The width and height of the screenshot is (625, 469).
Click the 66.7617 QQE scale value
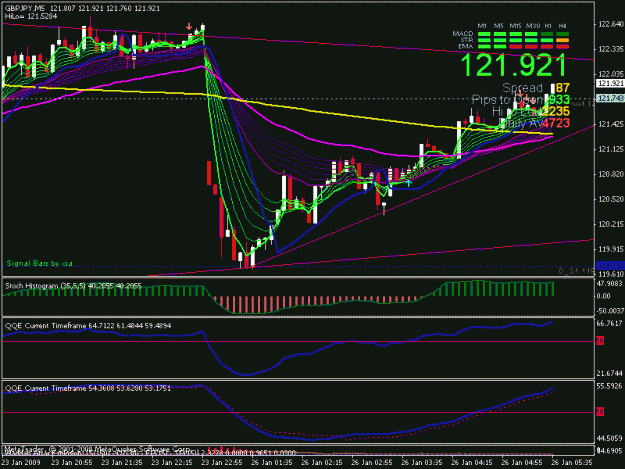pyautogui.click(x=609, y=323)
